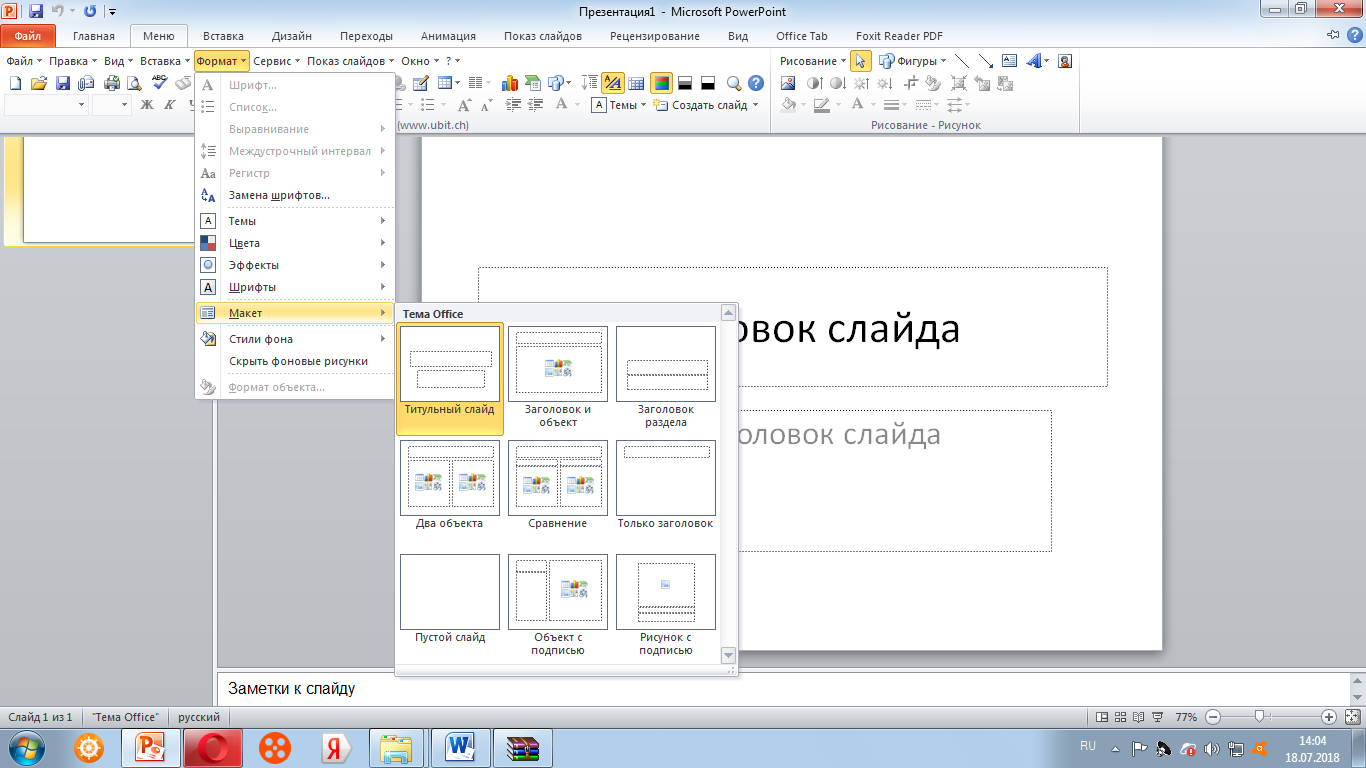
Task: Toggle the select objects cursor tool
Action: coord(860,61)
